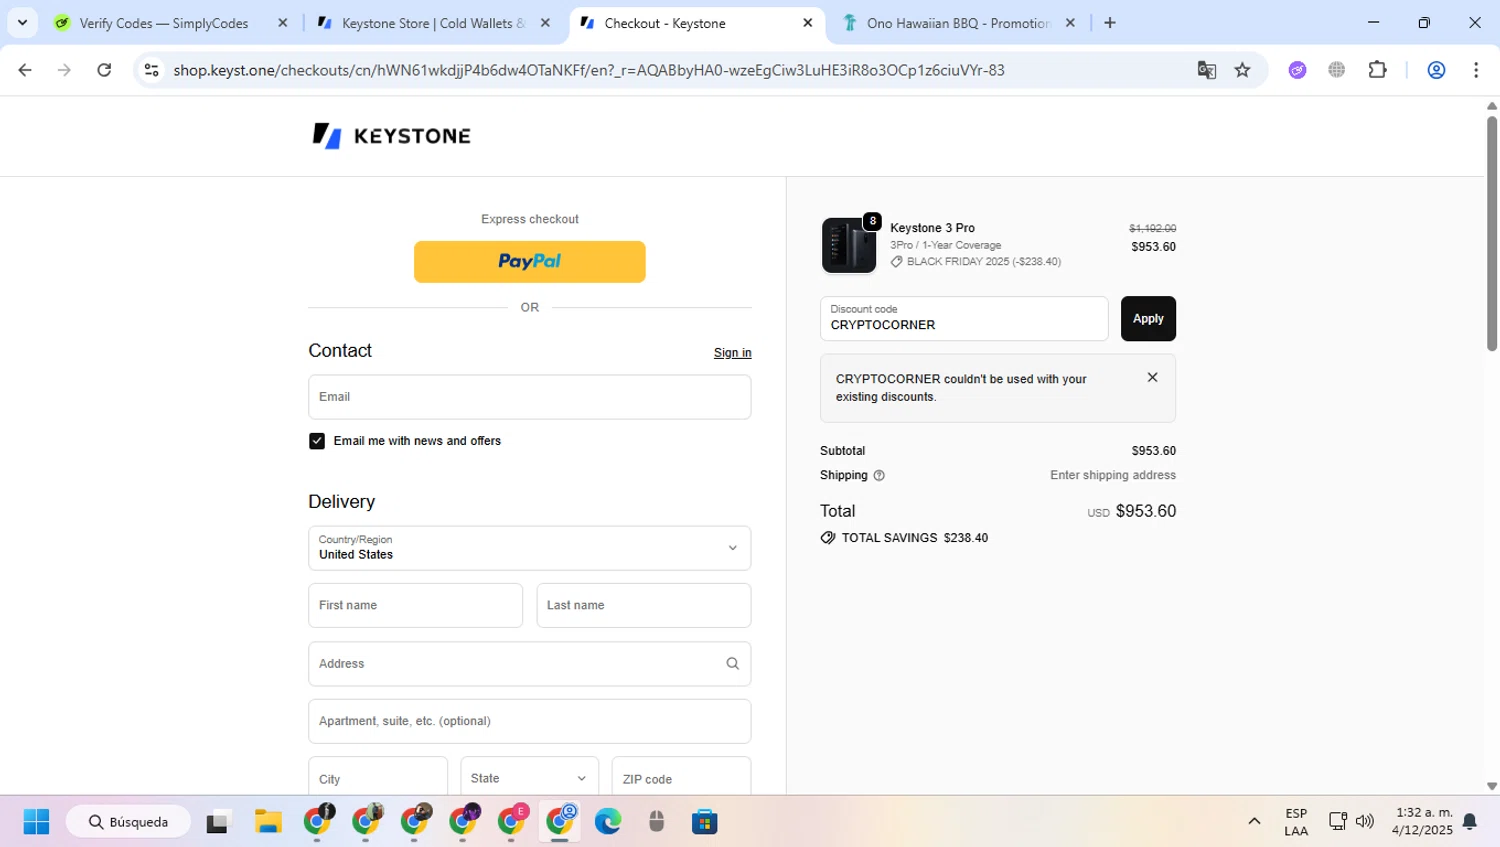The height and width of the screenshot is (847, 1500).
Task: Open site information icon in the address bar
Action: coord(152,70)
